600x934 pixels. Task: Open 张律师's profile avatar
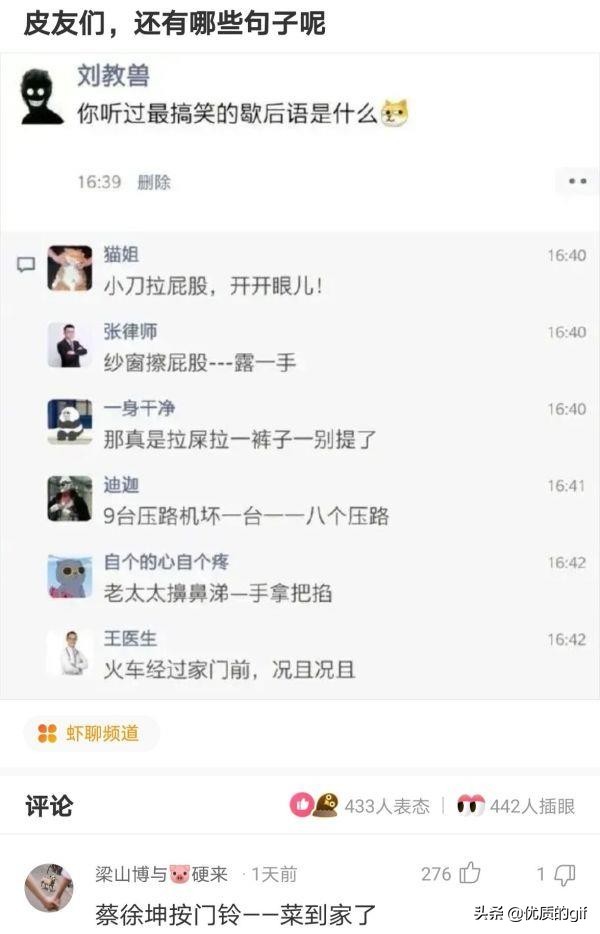(70, 345)
